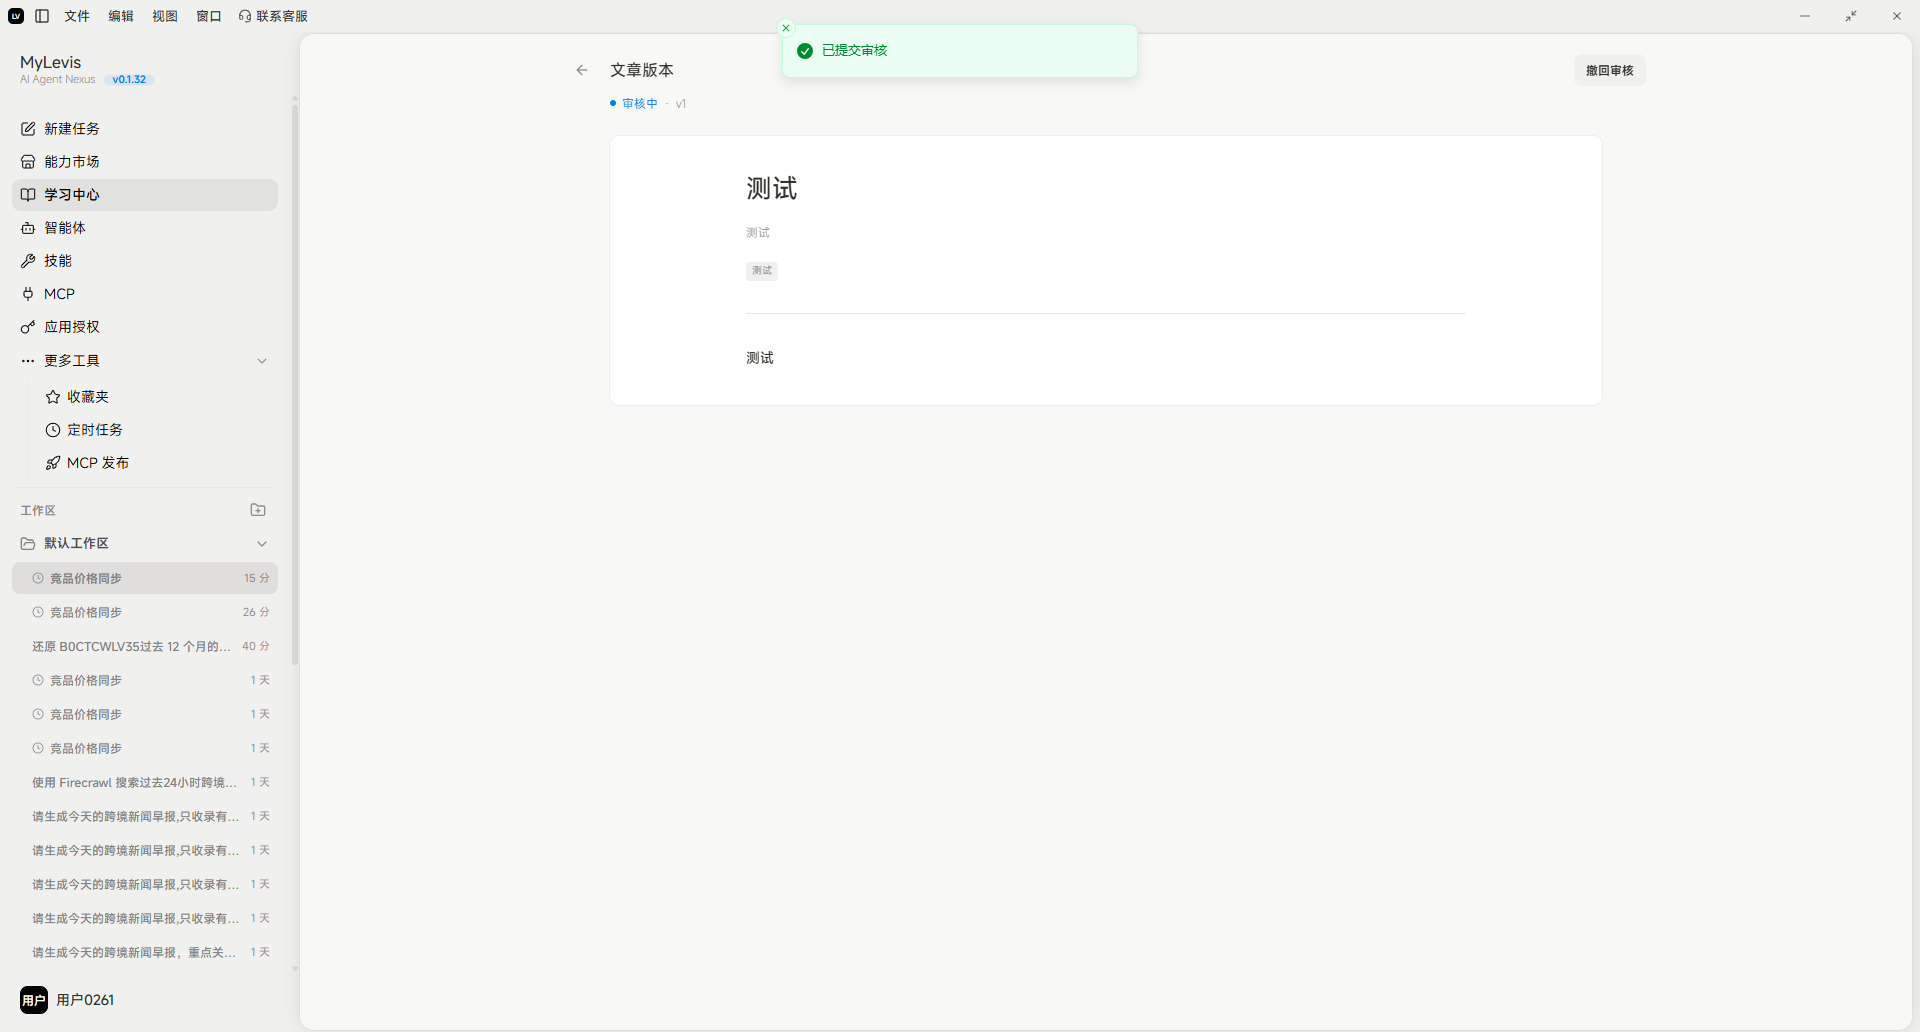This screenshot has width=1920, height=1032.
Task: Click the 审核中 status label
Action: 640,103
